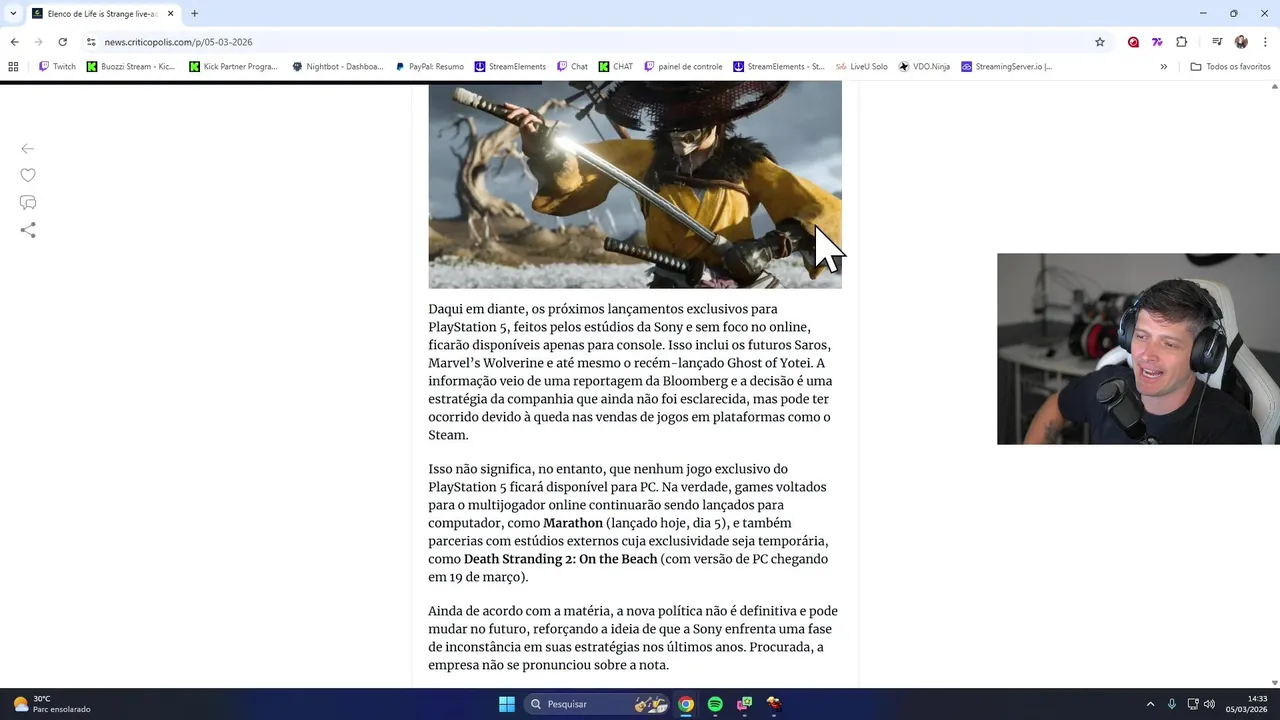Like the article with the heart icon
The image size is (1280, 720).
(x=28, y=175)
